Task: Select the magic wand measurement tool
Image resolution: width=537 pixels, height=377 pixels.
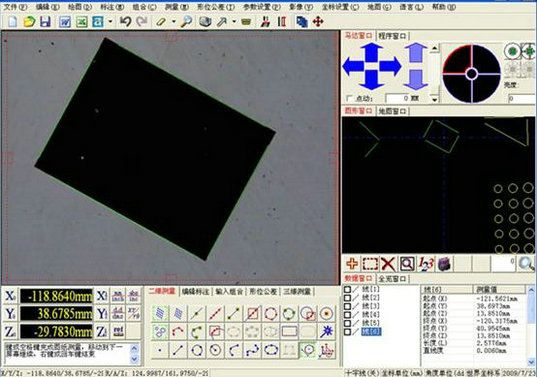Action: click(326, 331)
